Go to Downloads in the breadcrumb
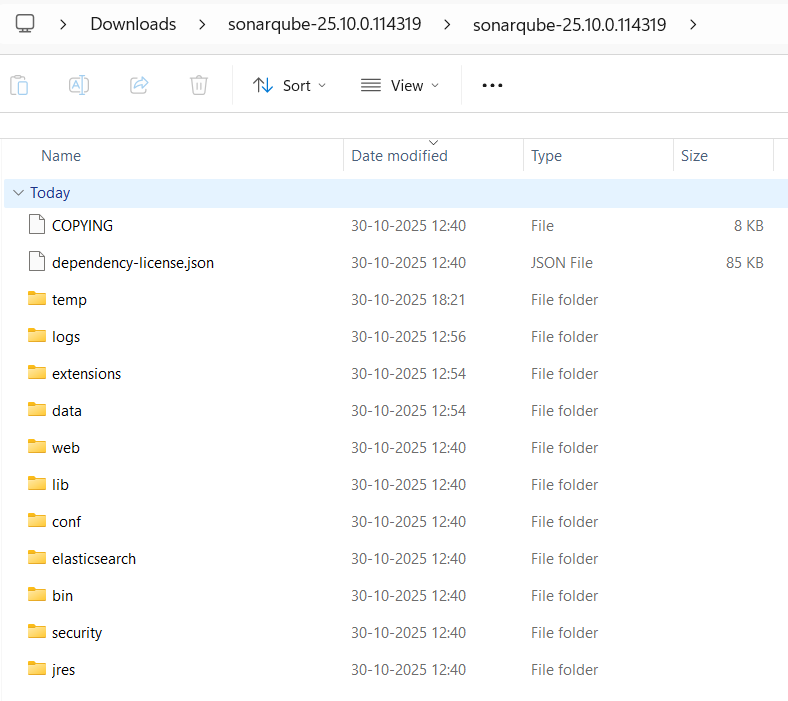Image resolution: width=788 pixels, height=701 pixels. 133,24
